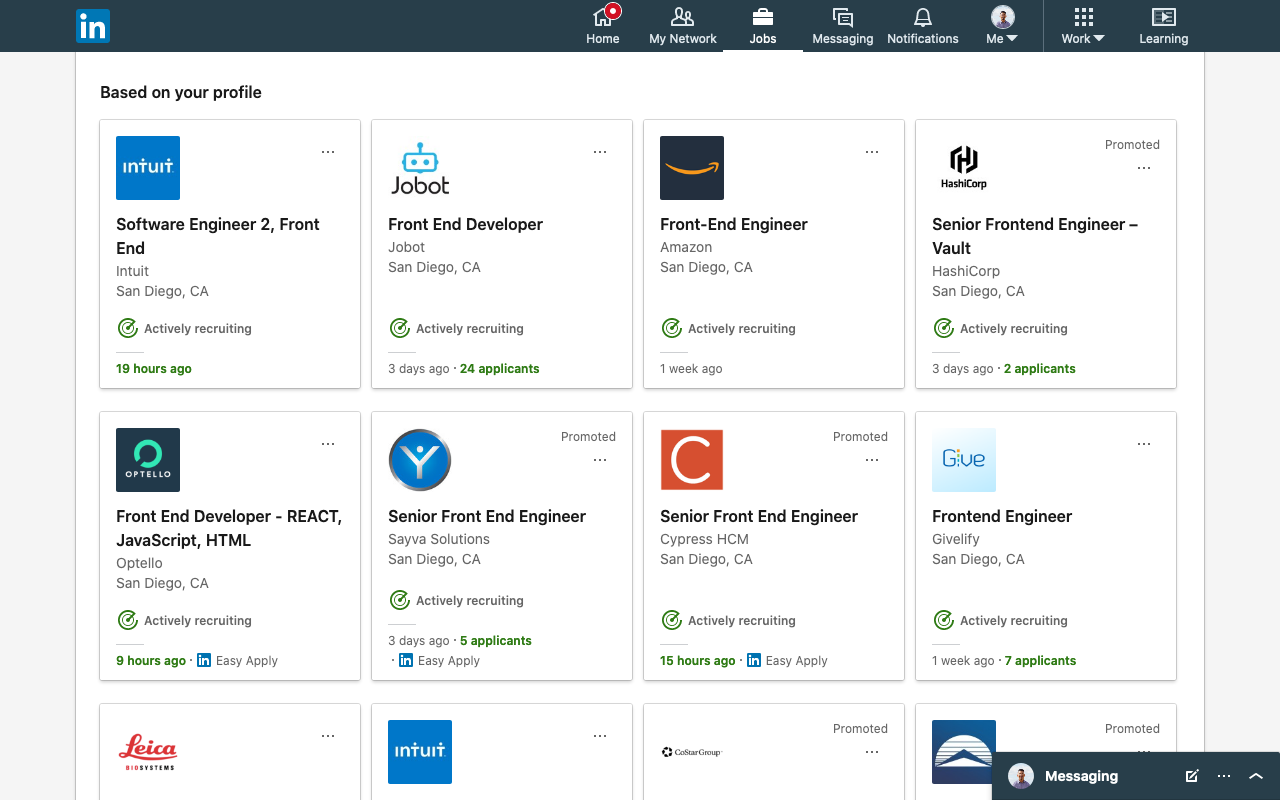The width and height of the screenshot is (1280, 800).
Task: Open more options on Cypress HCM card
Action: [x=872, y=460]
